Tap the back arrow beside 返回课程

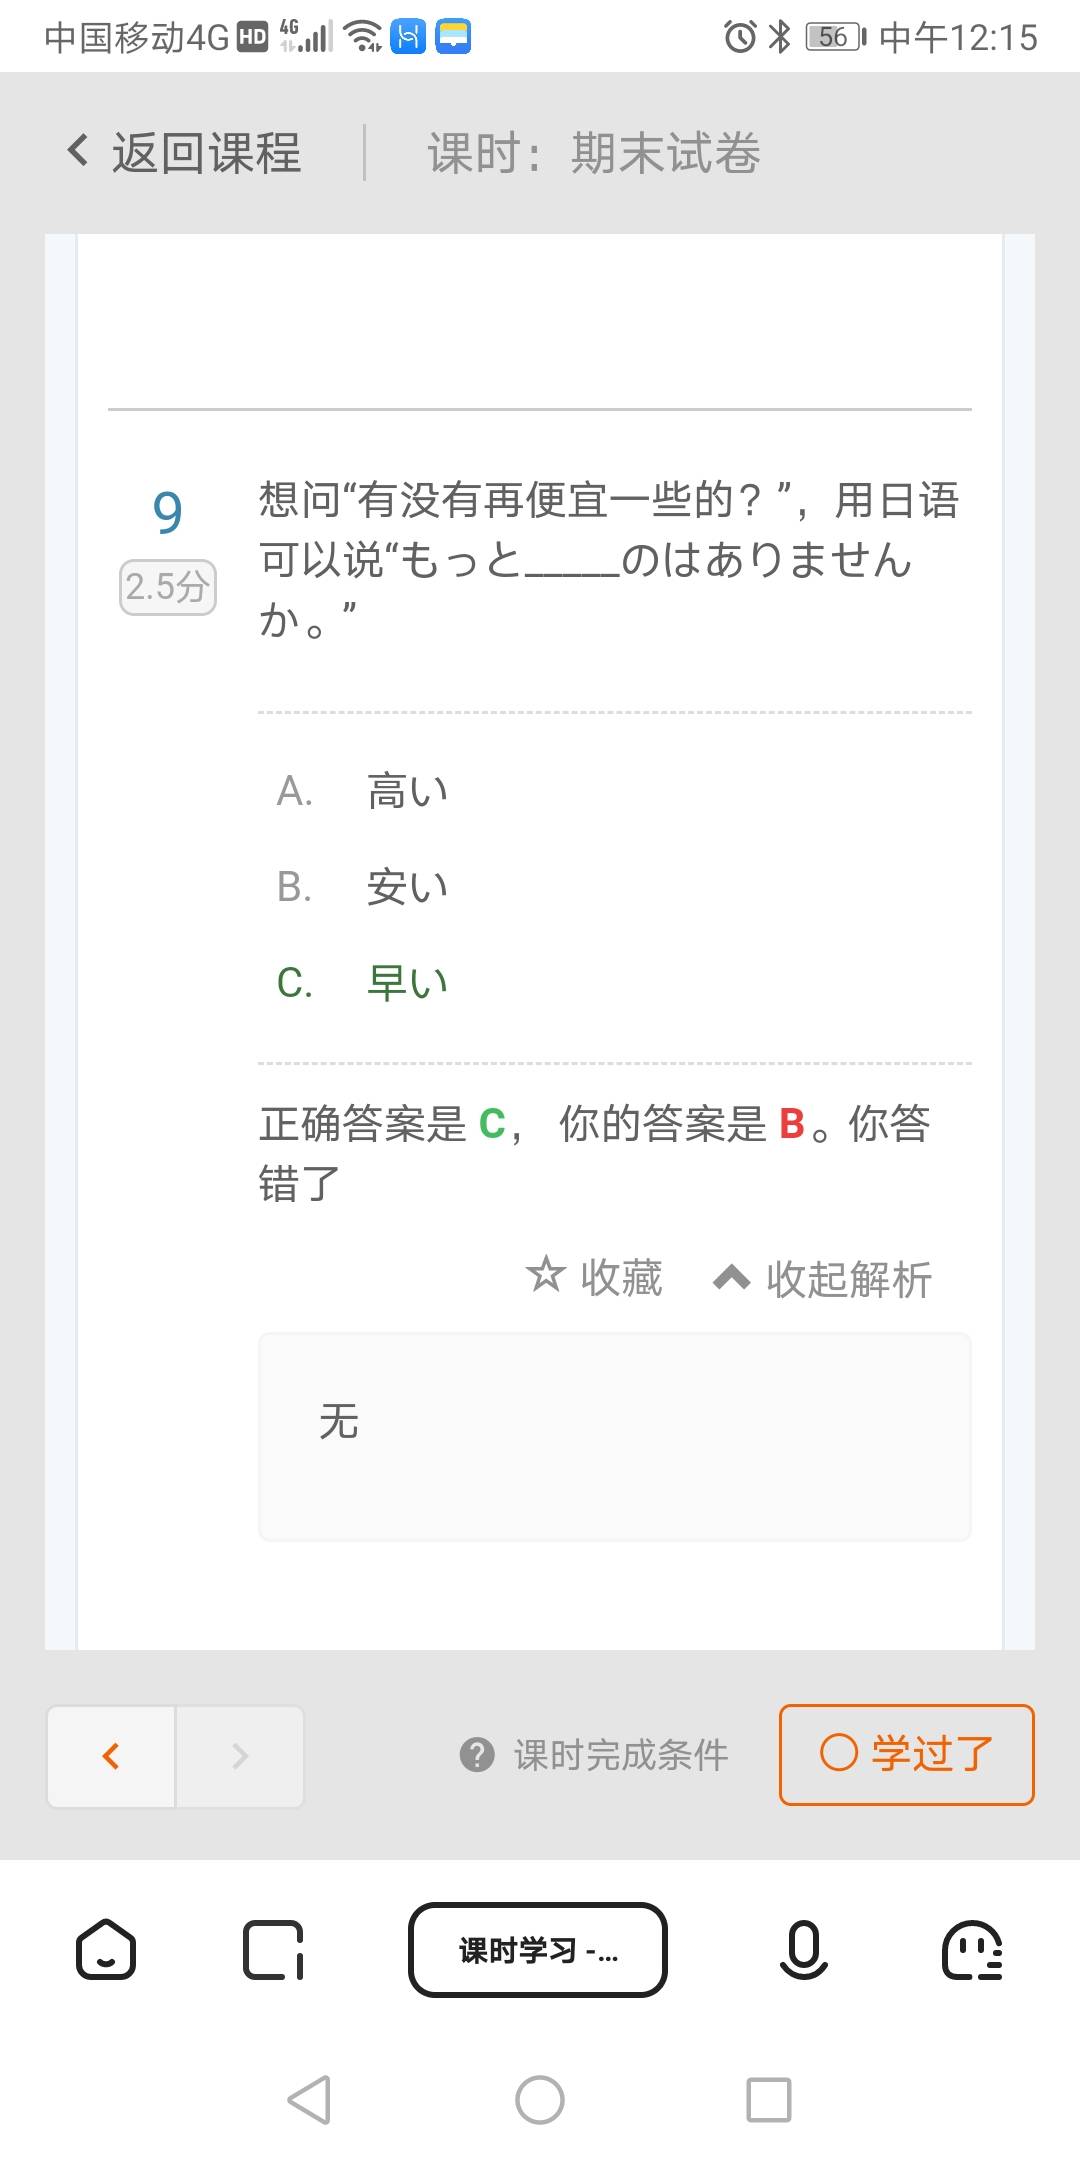pos(78,151)
